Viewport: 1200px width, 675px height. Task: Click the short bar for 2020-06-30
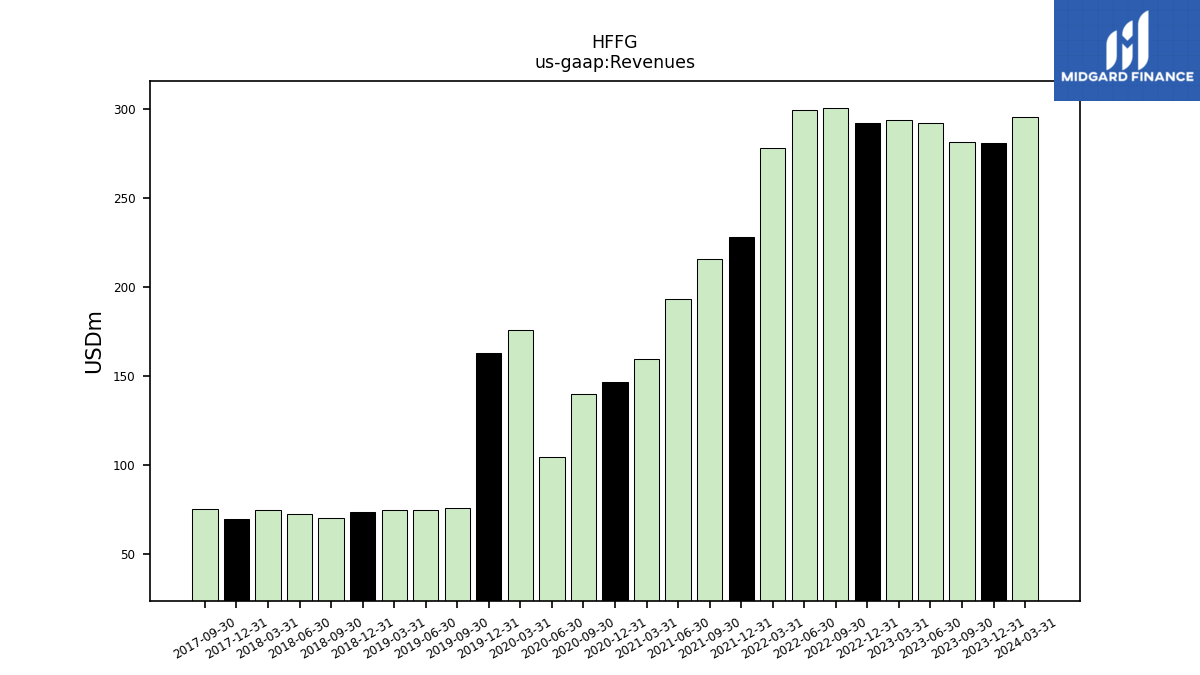coord(552,529)
